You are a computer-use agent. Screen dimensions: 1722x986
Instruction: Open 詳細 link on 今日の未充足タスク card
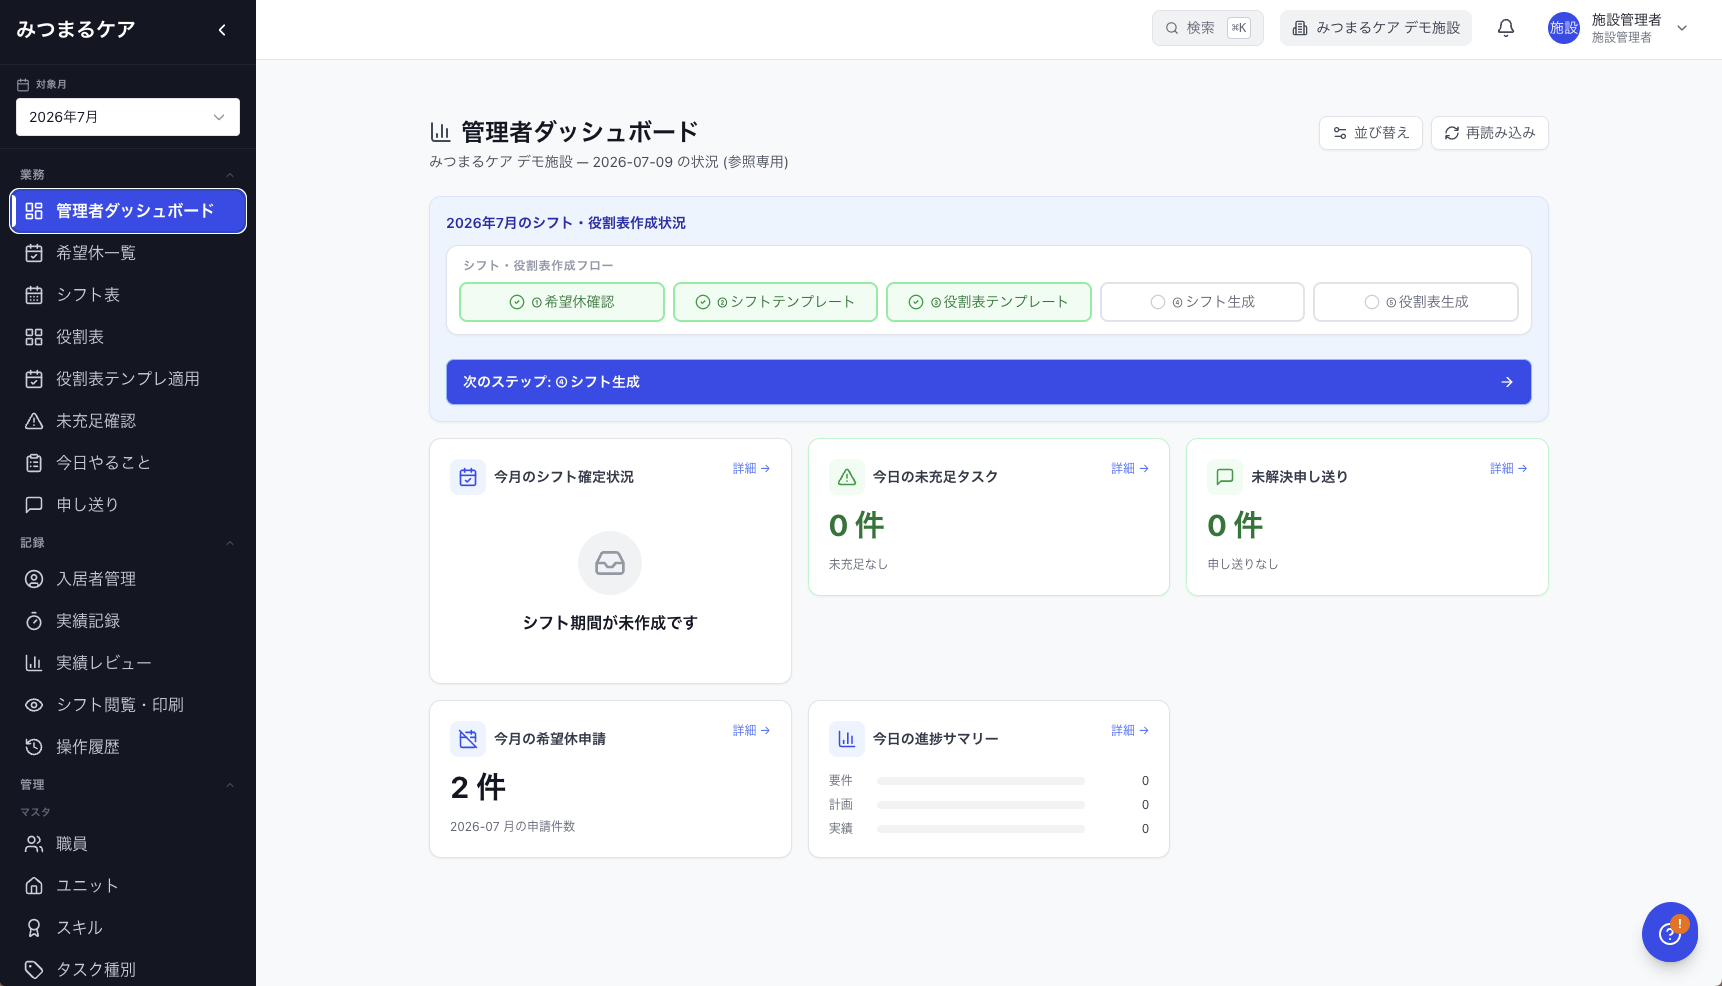pos(1130,468)
